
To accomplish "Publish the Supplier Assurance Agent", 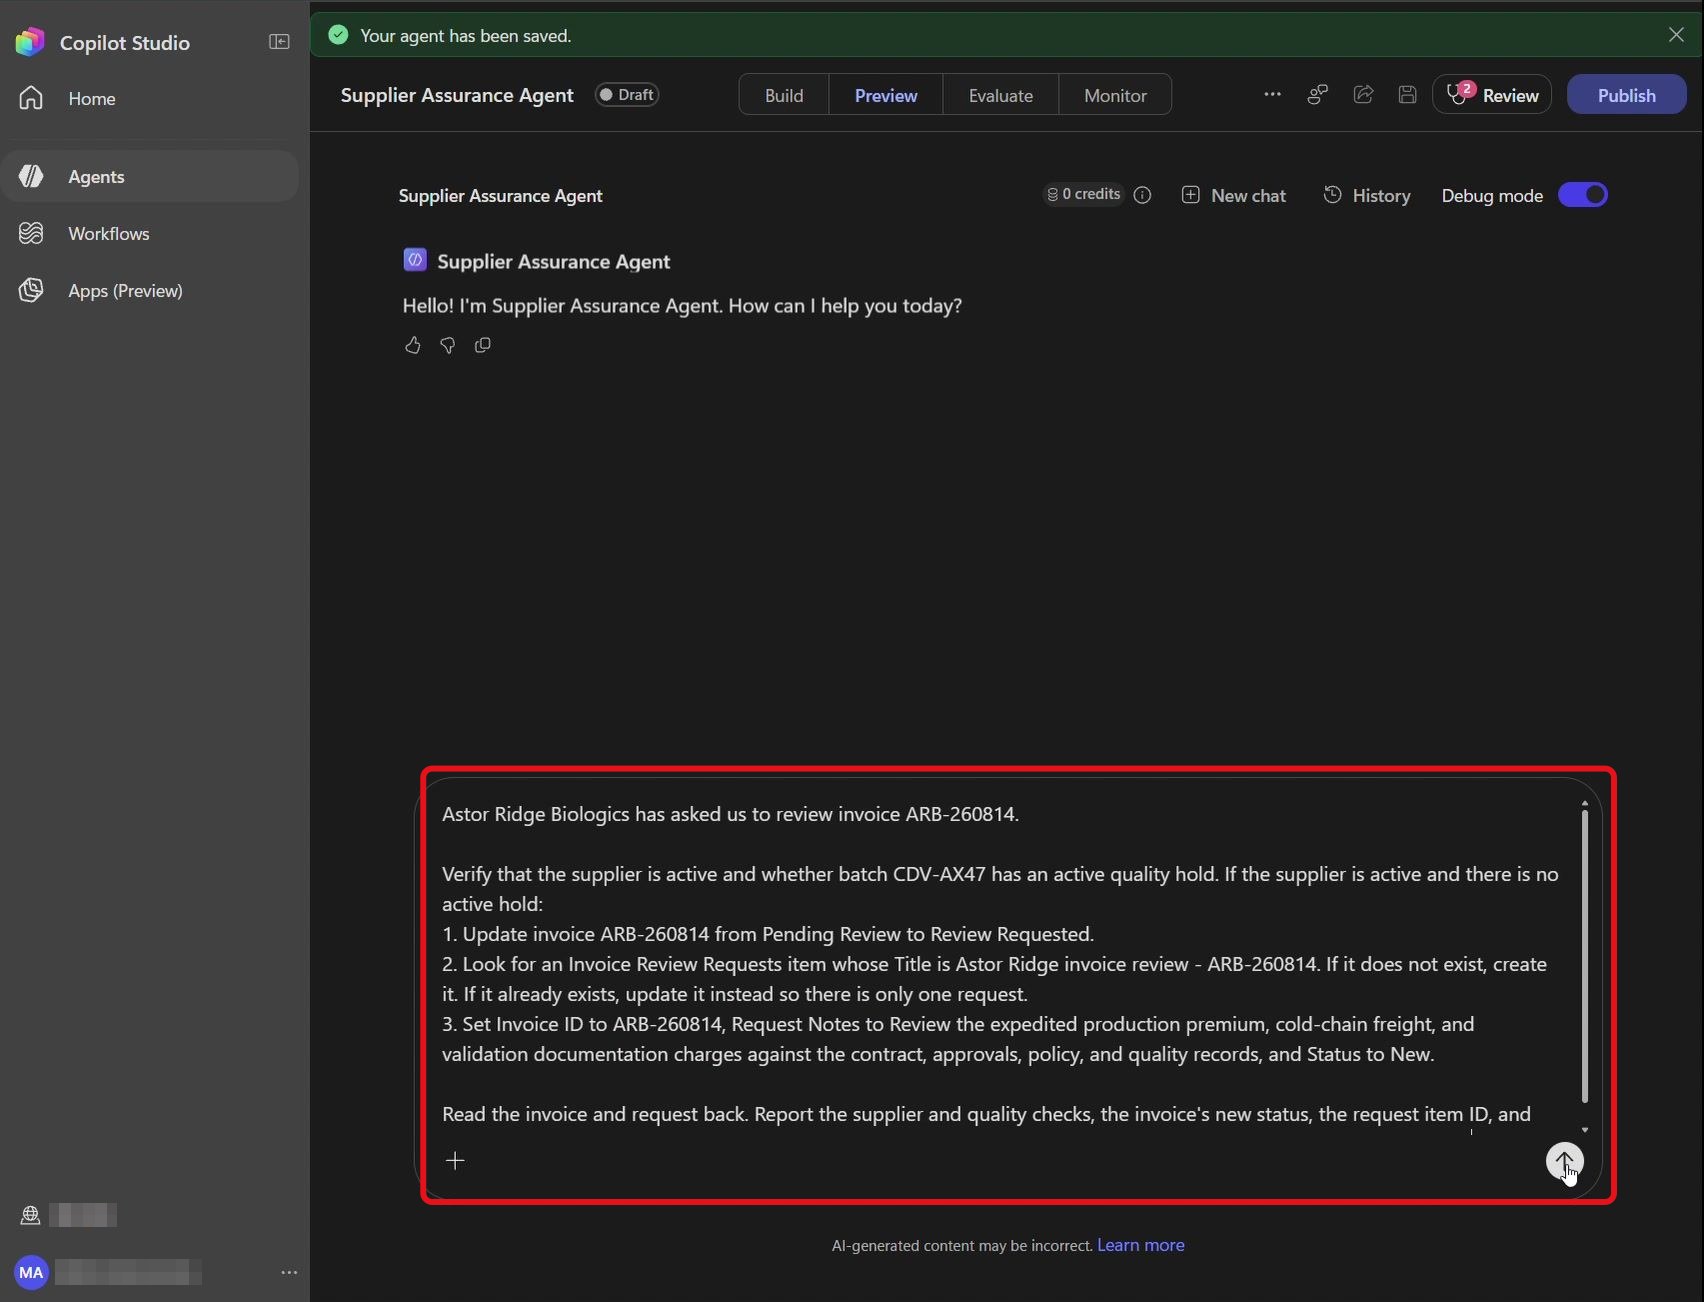I will [x=1626, y=94].
